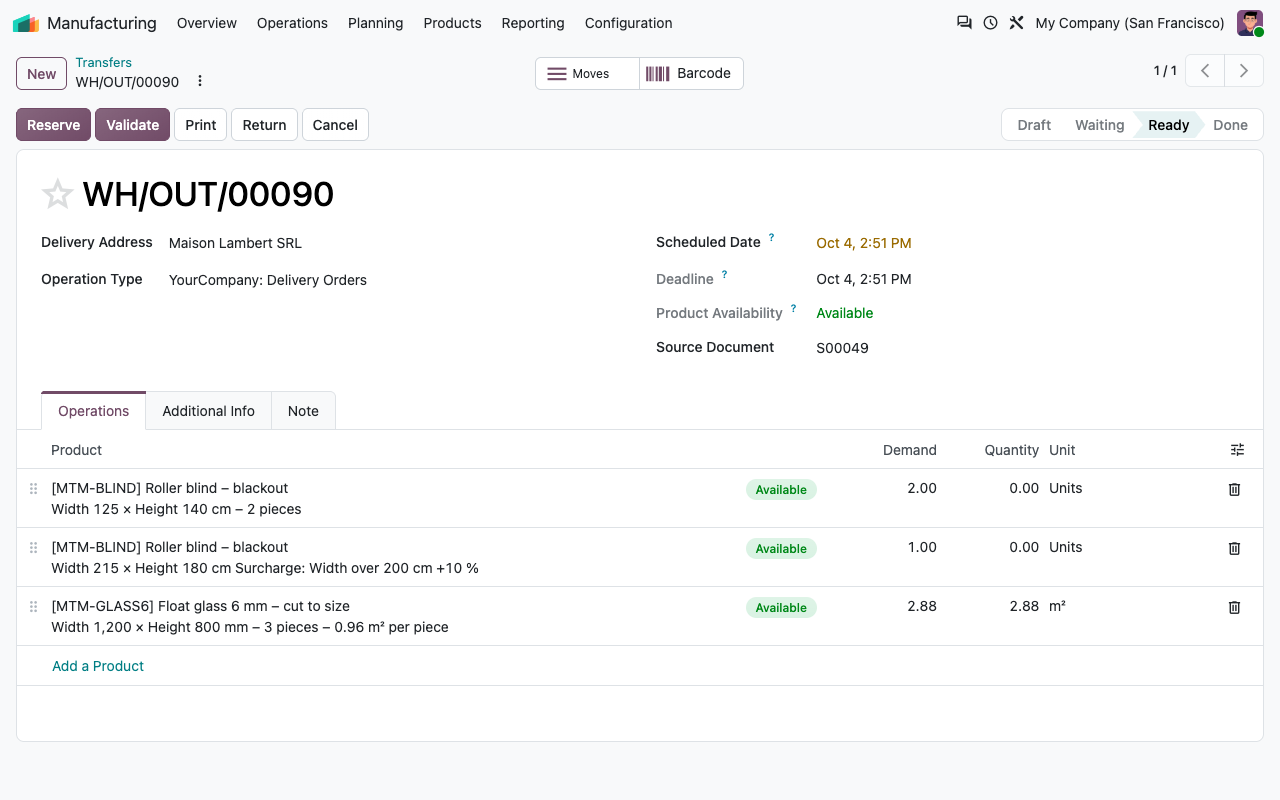
Task: Open the My Company (San Francisco) switcher
Action: pos(1130,22)
